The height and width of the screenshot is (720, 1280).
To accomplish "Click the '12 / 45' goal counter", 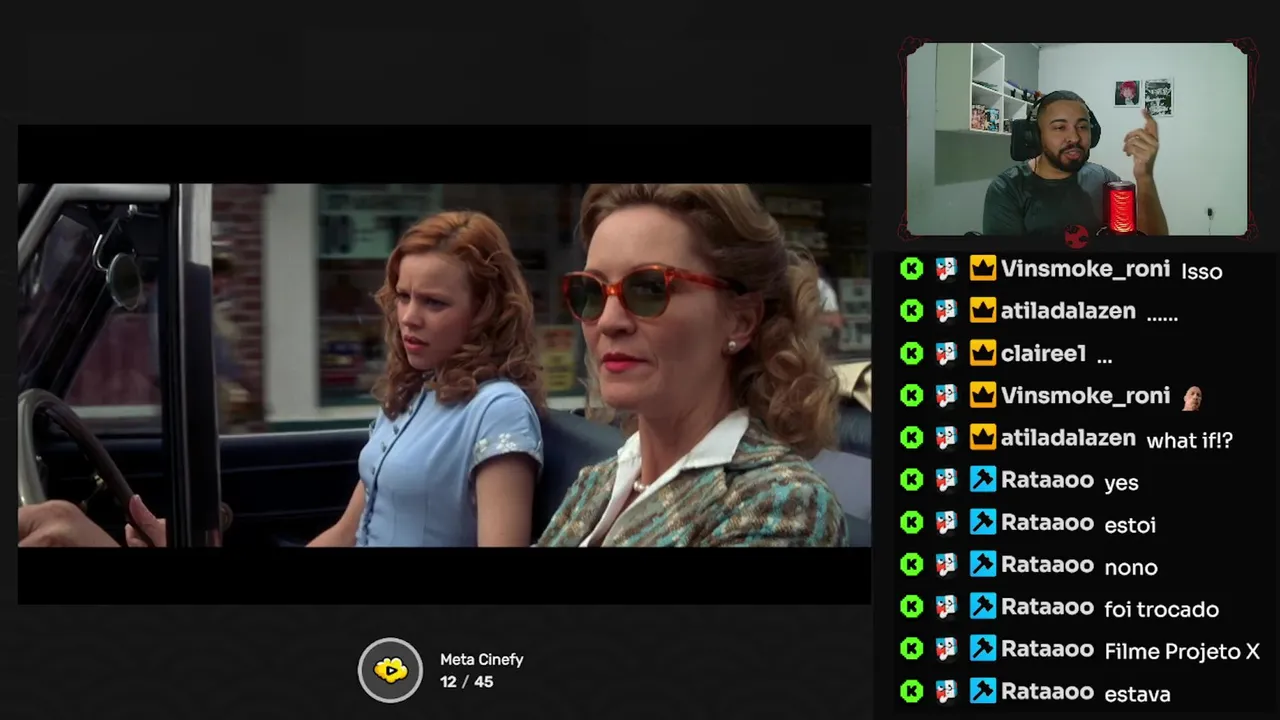I will [466, 682].
